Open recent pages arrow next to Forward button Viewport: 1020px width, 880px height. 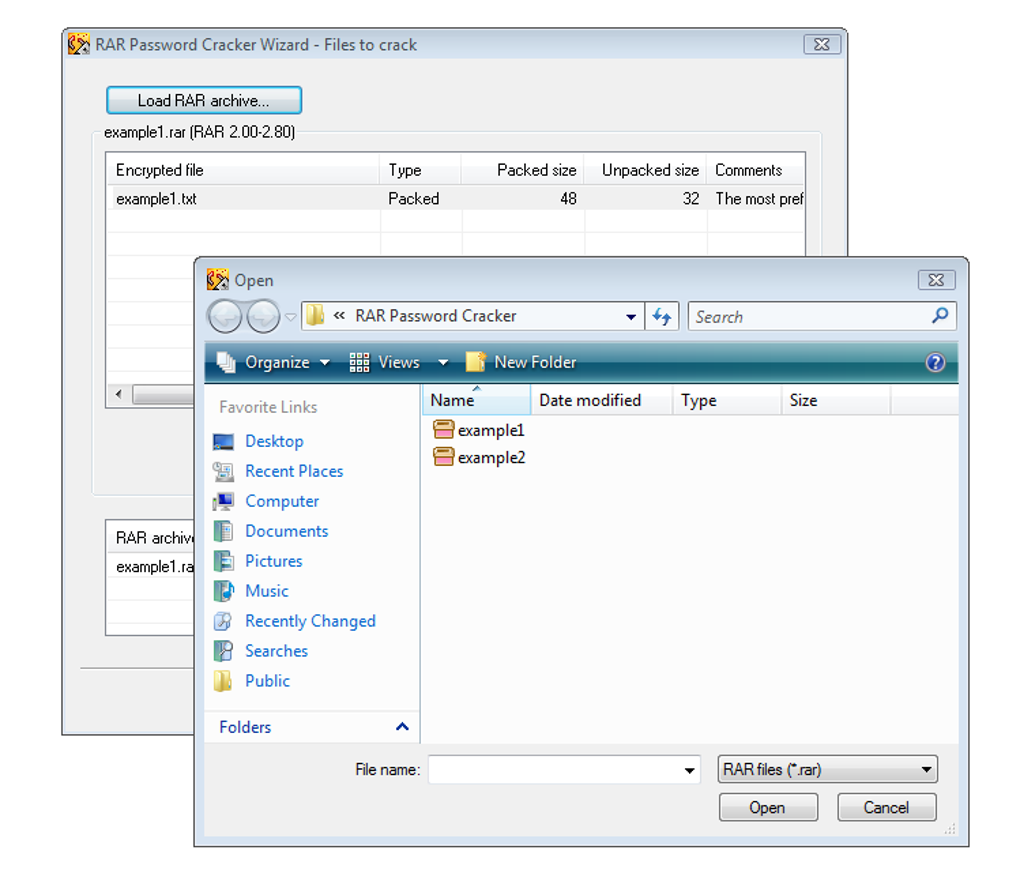point(291,317)
